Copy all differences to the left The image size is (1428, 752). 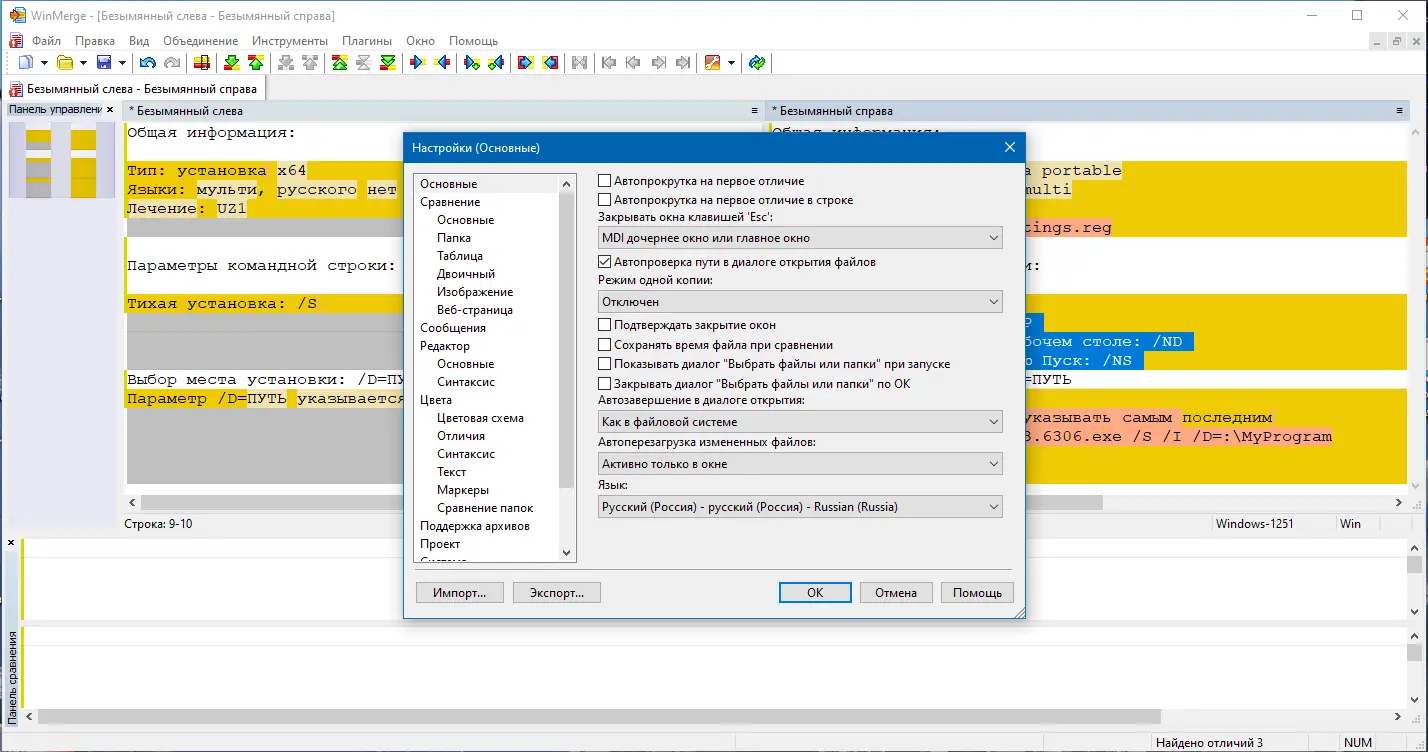pyautogui.click(x=550, y=63)
